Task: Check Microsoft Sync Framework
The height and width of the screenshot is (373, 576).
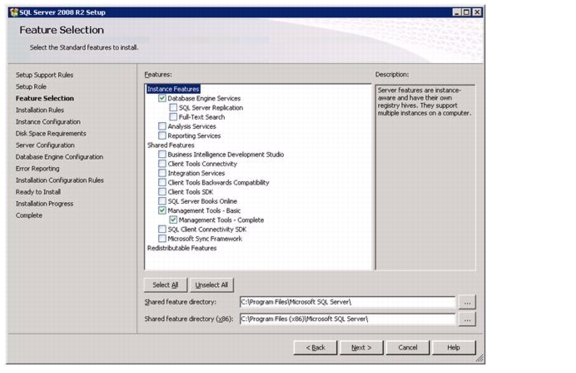Action: coord(162,239)
